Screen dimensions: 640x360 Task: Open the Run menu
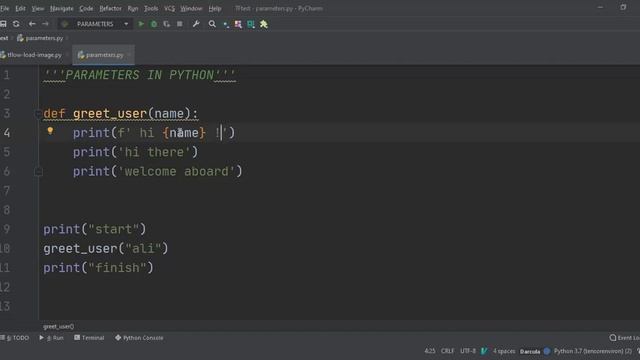tap(133, 8)
